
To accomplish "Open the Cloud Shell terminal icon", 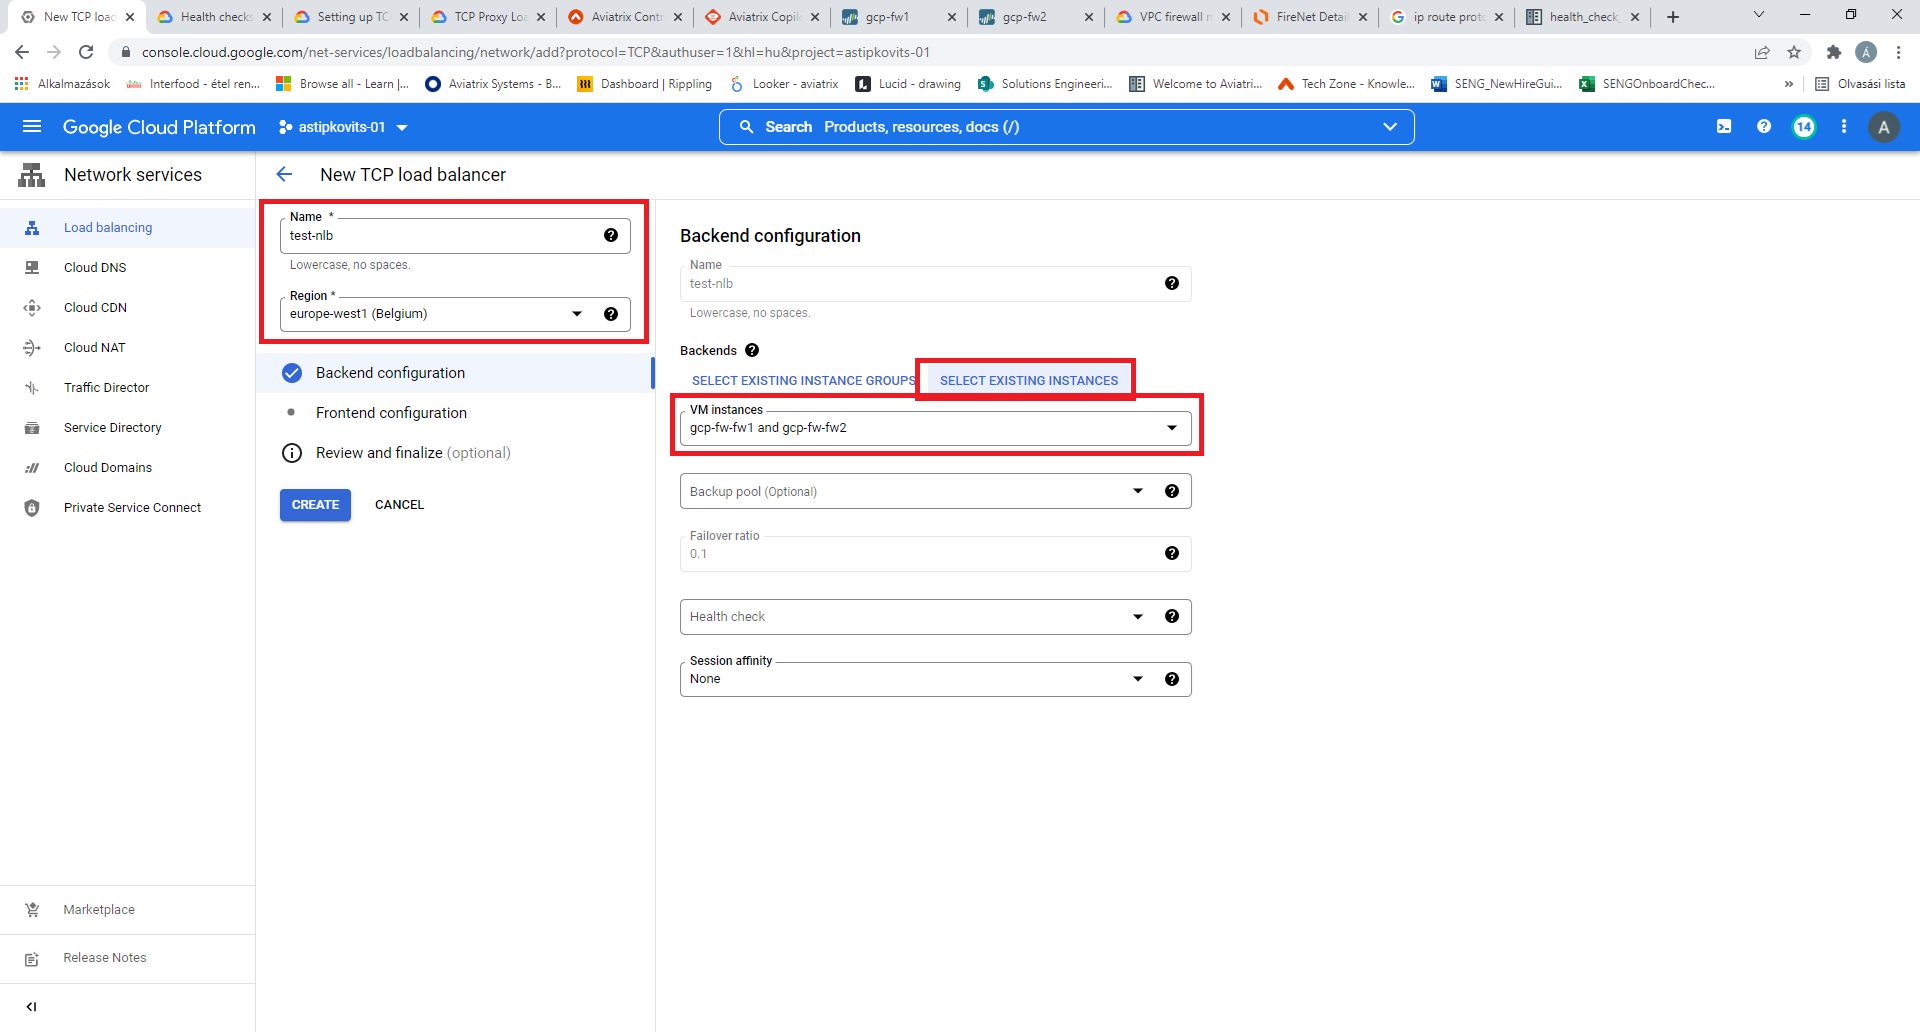I will pyautogui.click(x=1724, y=127).
